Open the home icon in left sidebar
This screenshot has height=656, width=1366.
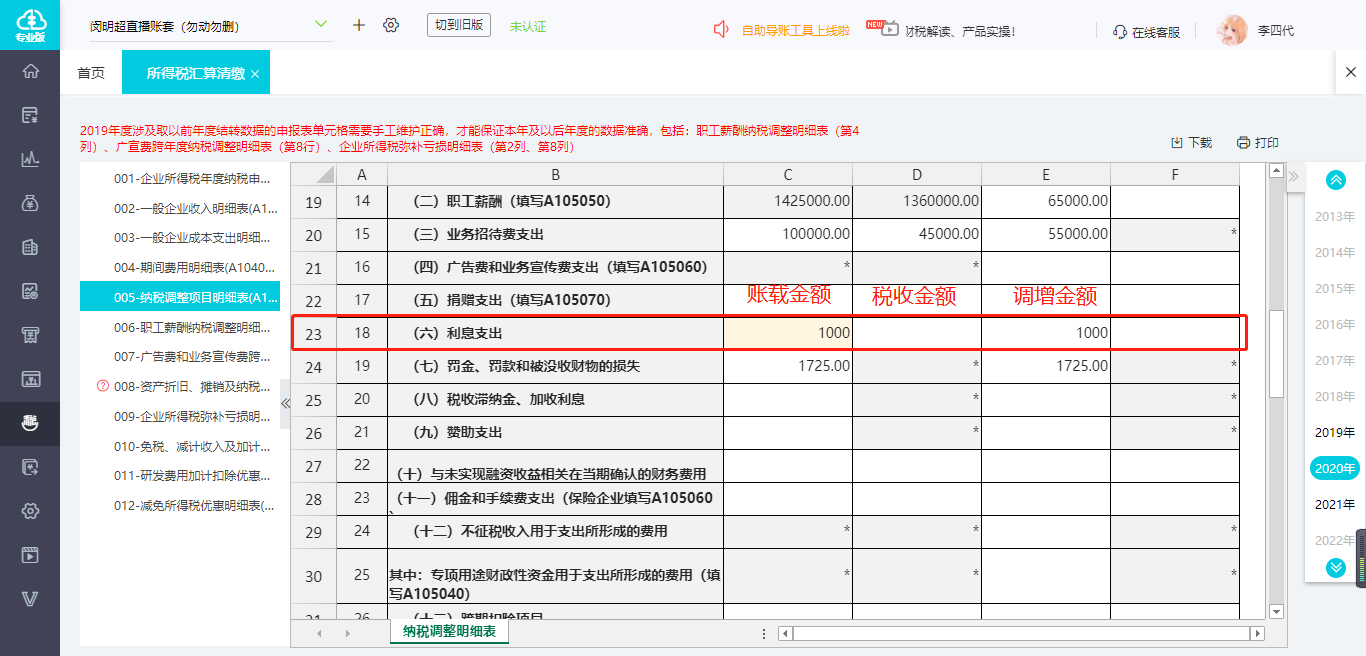point(30,71)
